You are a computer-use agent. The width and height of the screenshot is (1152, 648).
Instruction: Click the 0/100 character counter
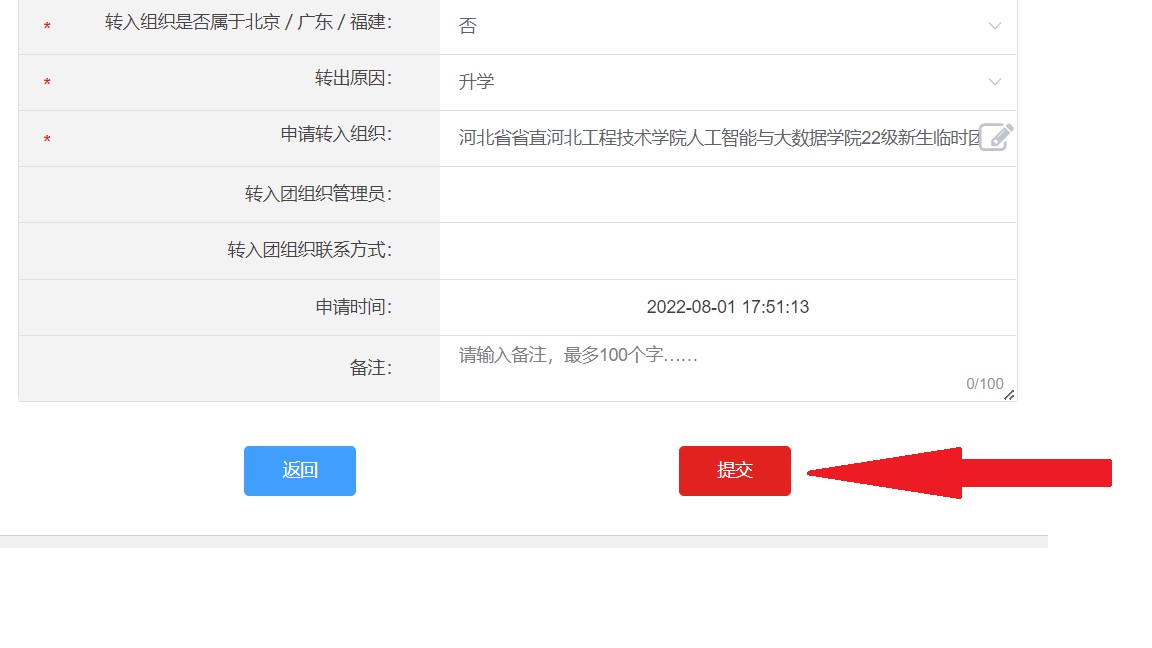984,384
